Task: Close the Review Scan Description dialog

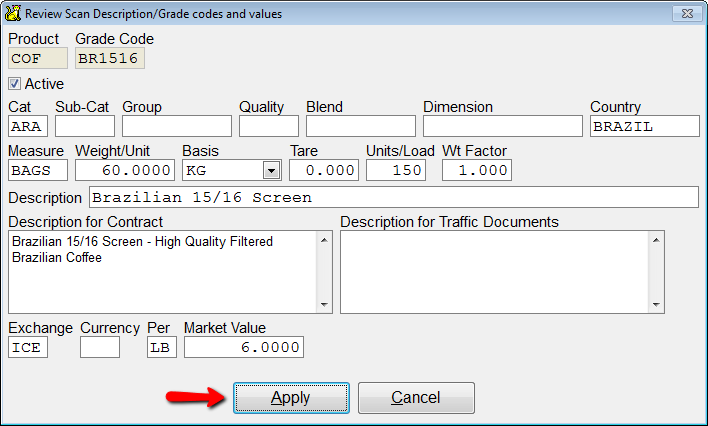Action: 687,14
